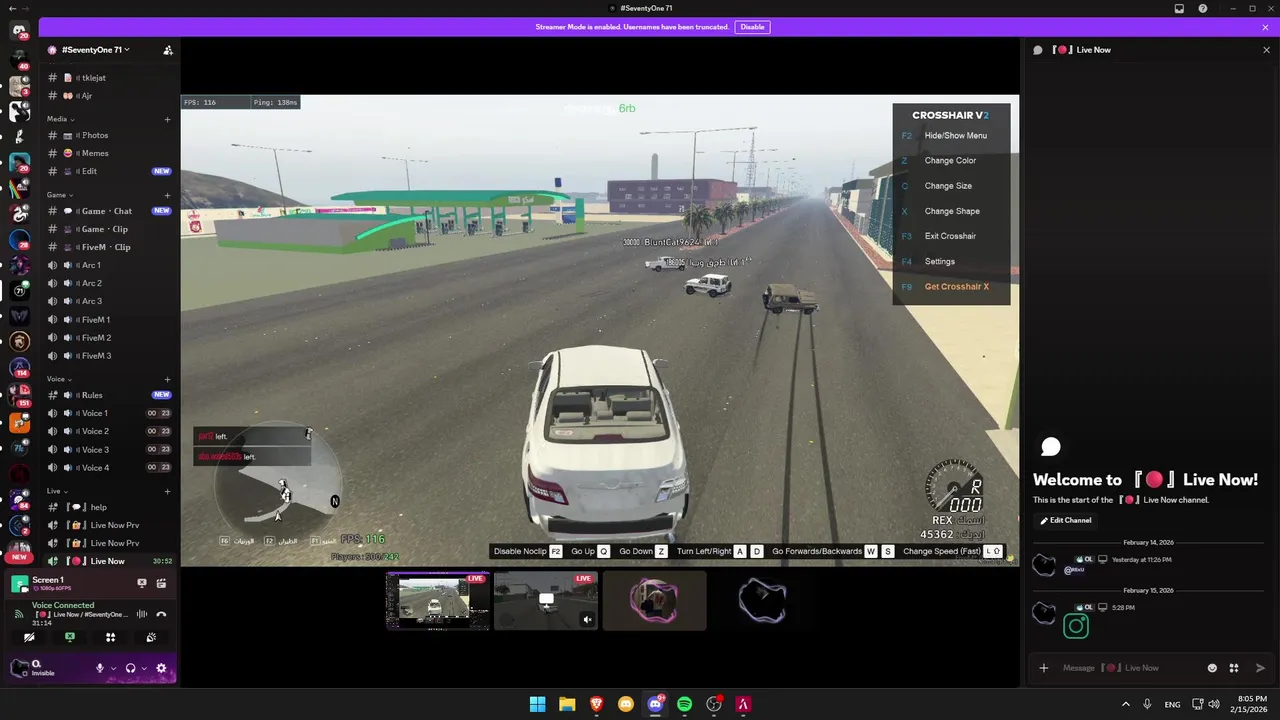This screenshot has width=1280, height=720.
Task: Turn on camera in the voice panel
Action: (29, 637)
